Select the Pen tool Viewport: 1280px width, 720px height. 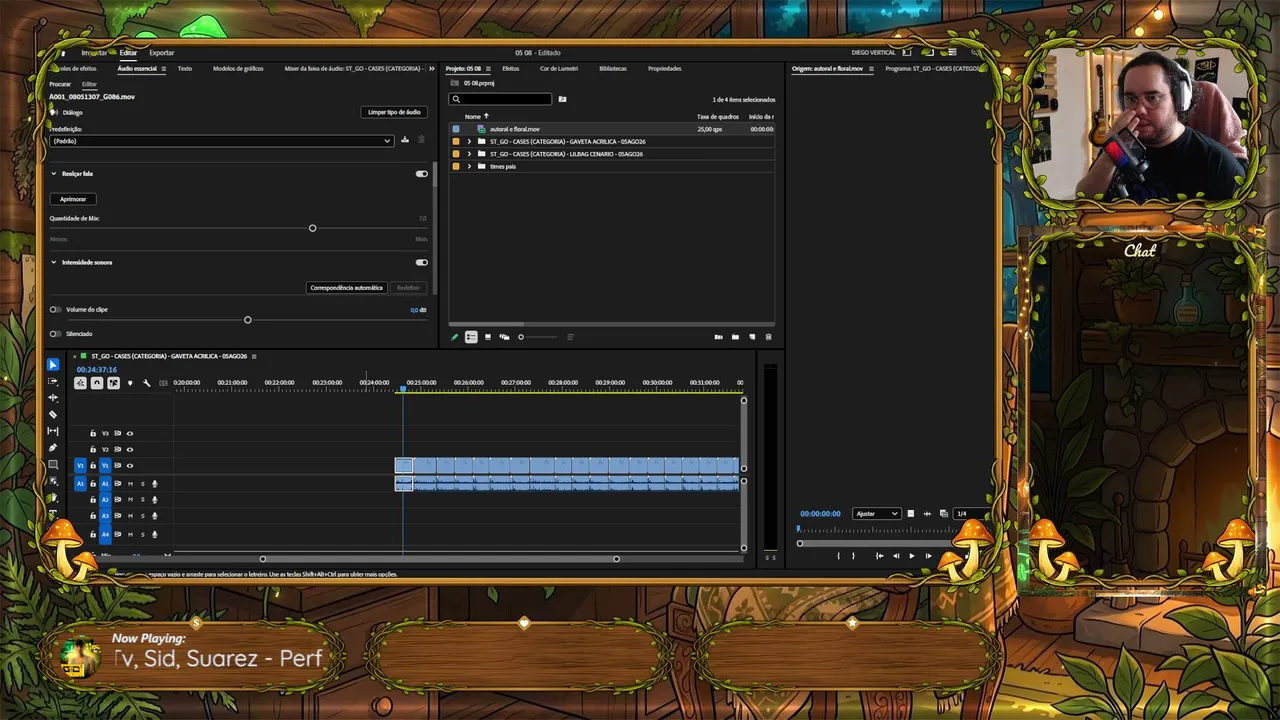[53, 448]
